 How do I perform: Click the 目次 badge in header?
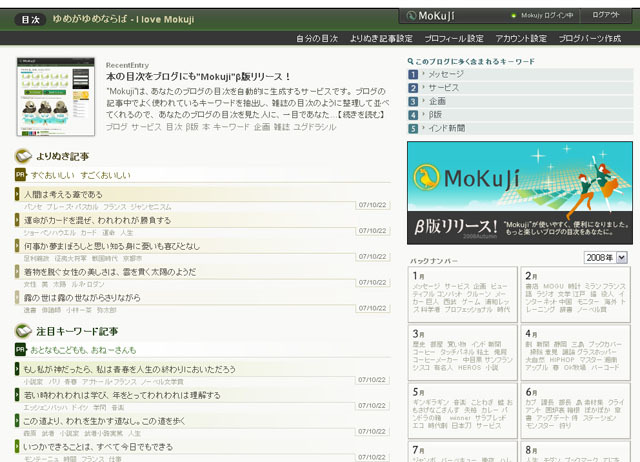pos(31,19)
